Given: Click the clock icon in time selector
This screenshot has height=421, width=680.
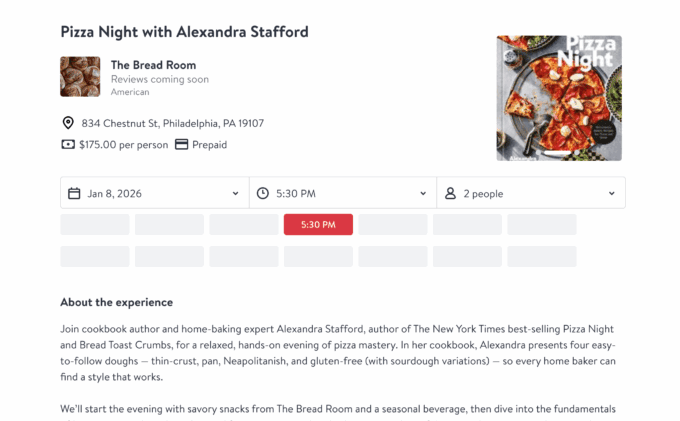Looking at the screenshot, I should pyautogui.click(x=263, y=193).
